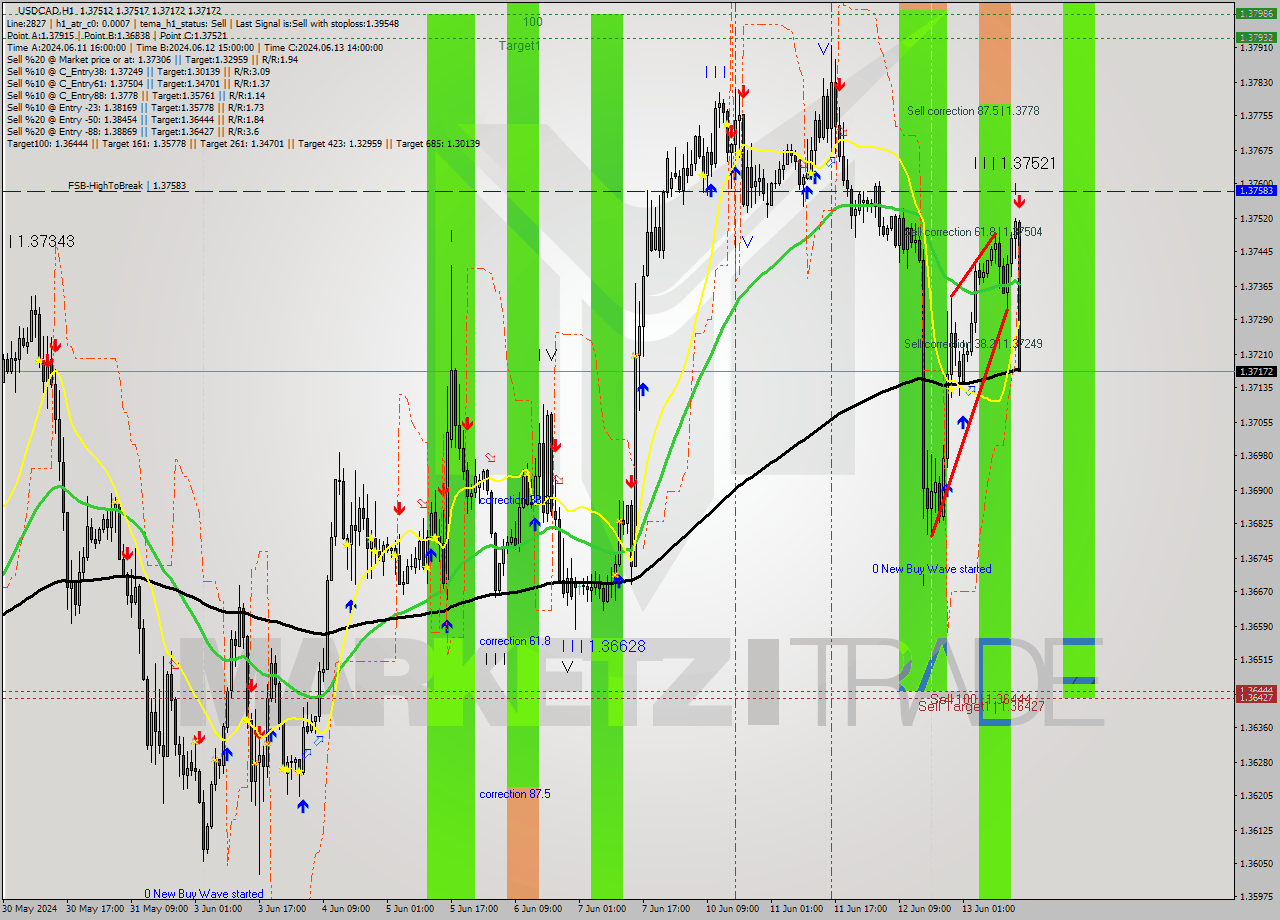Click the red 1.36427 price tag on axis
The image size is (1280, 920).
pyautogui.click(x=1255, y=698)
